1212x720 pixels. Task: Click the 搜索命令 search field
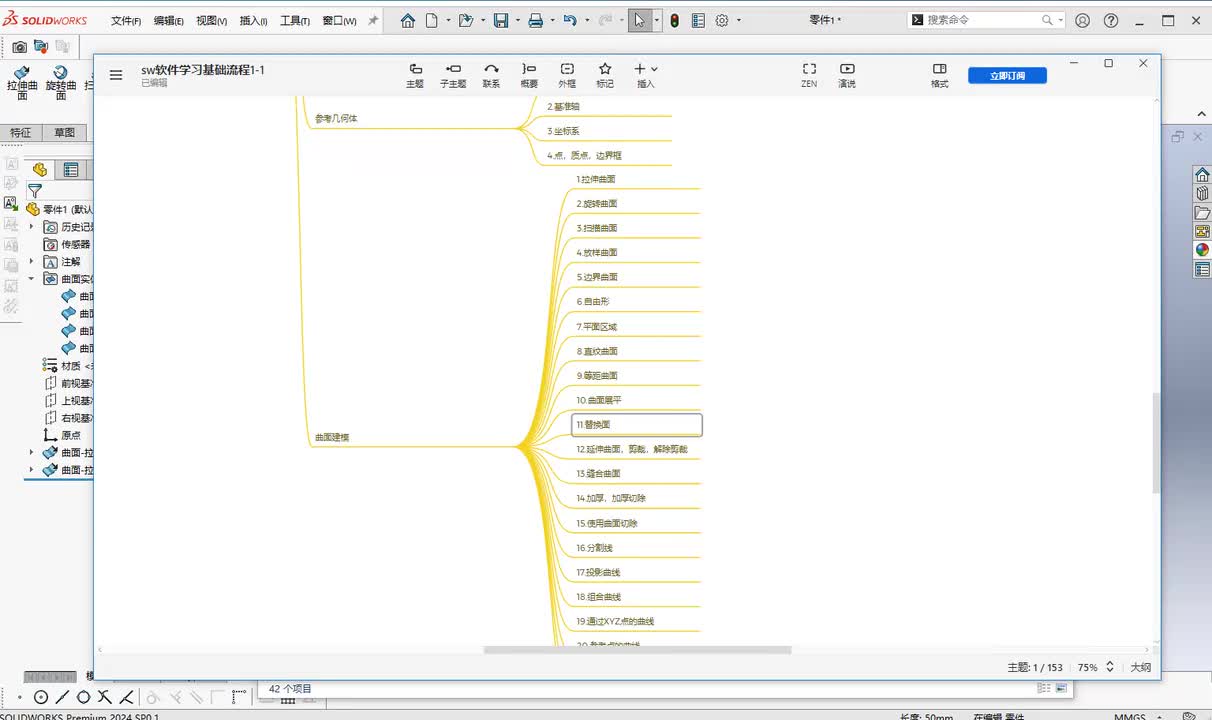[x=986, y=20]
